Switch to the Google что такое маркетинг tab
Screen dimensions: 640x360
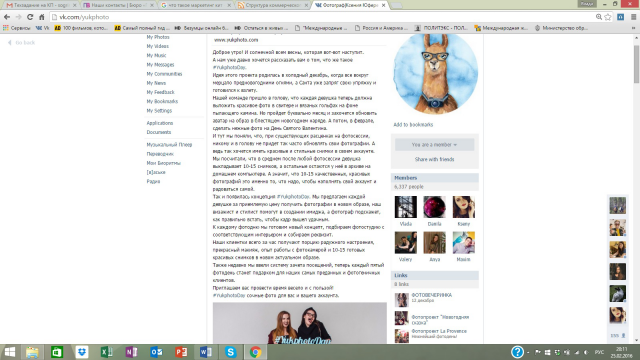196,5
